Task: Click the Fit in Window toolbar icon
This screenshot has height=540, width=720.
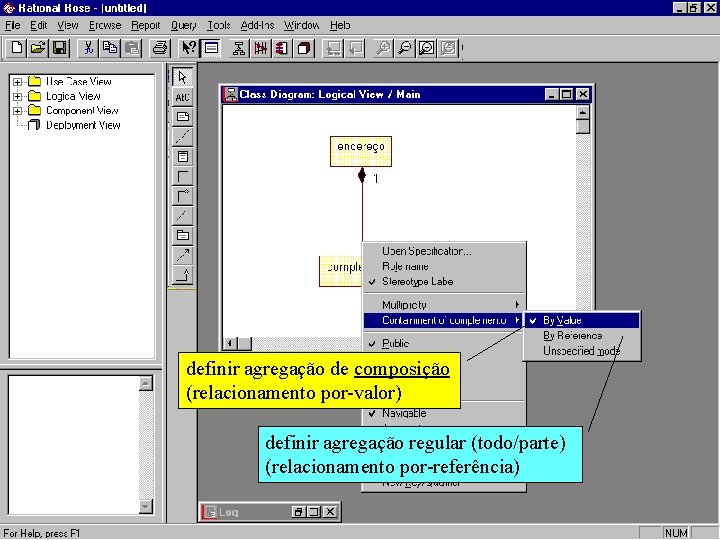Action: (427, 48)
